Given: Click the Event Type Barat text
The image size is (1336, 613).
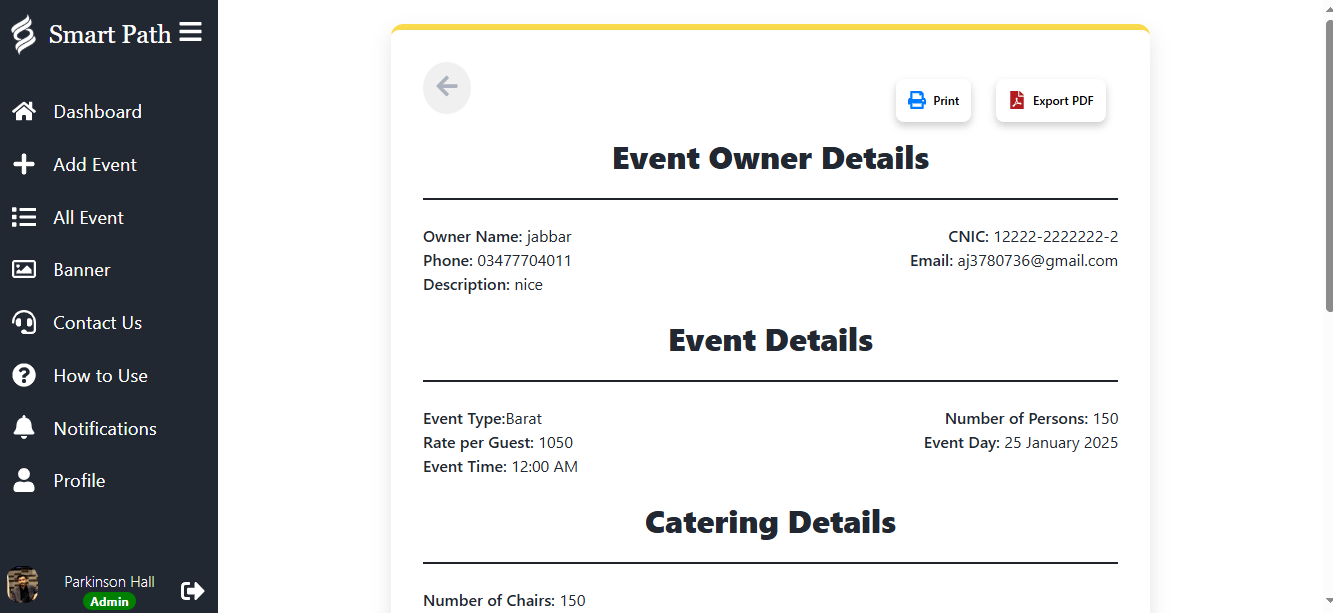Looking at the screenshot, I should click(482, 419).
